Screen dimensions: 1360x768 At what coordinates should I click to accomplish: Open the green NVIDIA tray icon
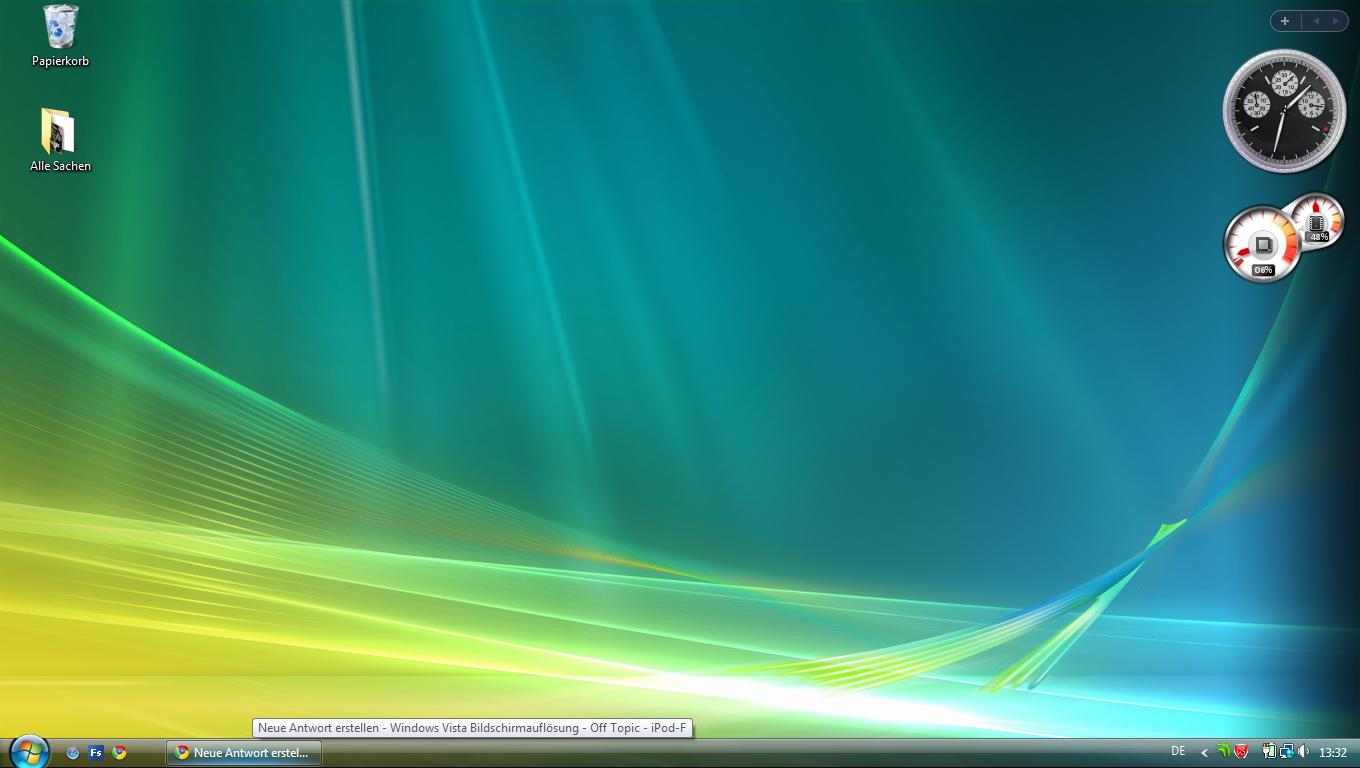pyautogui.click(x=1223, y=752)
